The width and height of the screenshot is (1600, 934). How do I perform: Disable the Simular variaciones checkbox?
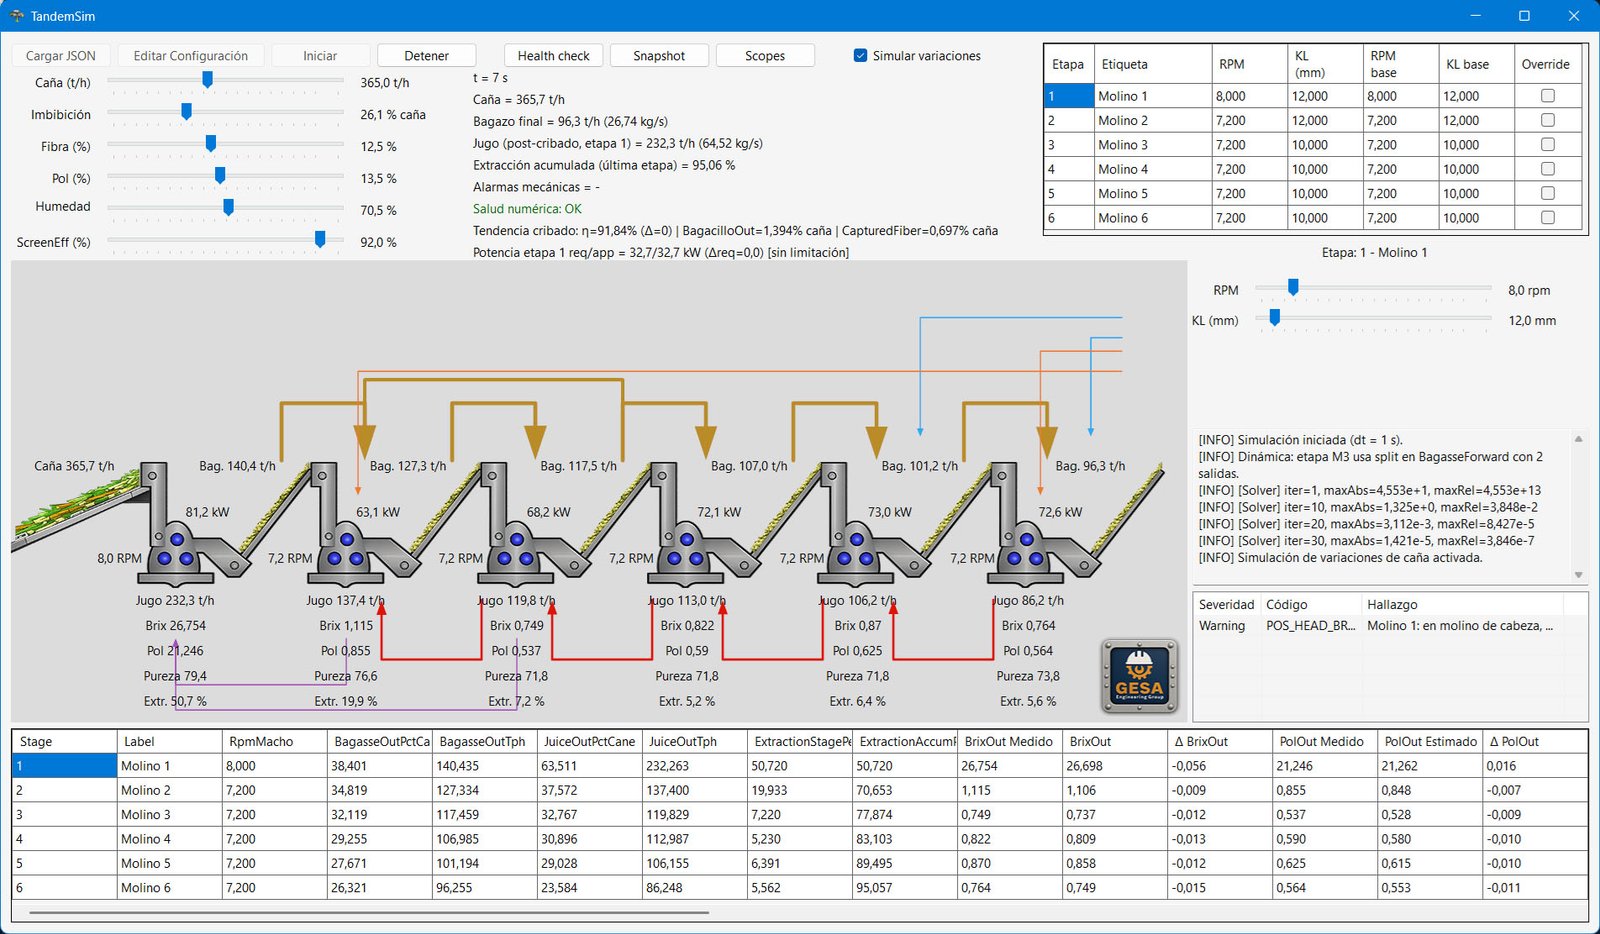[860, 56]
